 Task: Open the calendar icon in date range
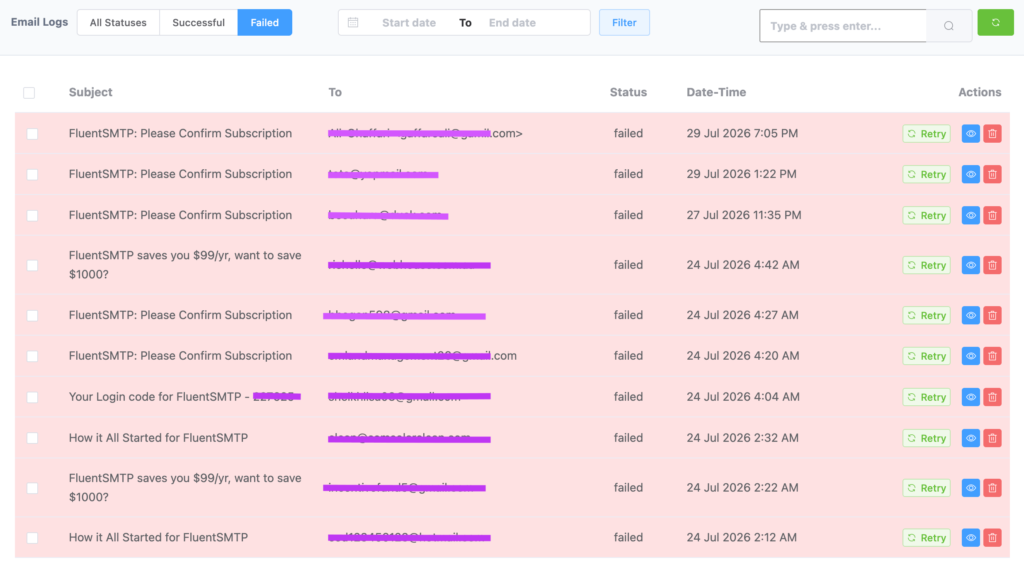pyautogui.click(x=353, y=22)
